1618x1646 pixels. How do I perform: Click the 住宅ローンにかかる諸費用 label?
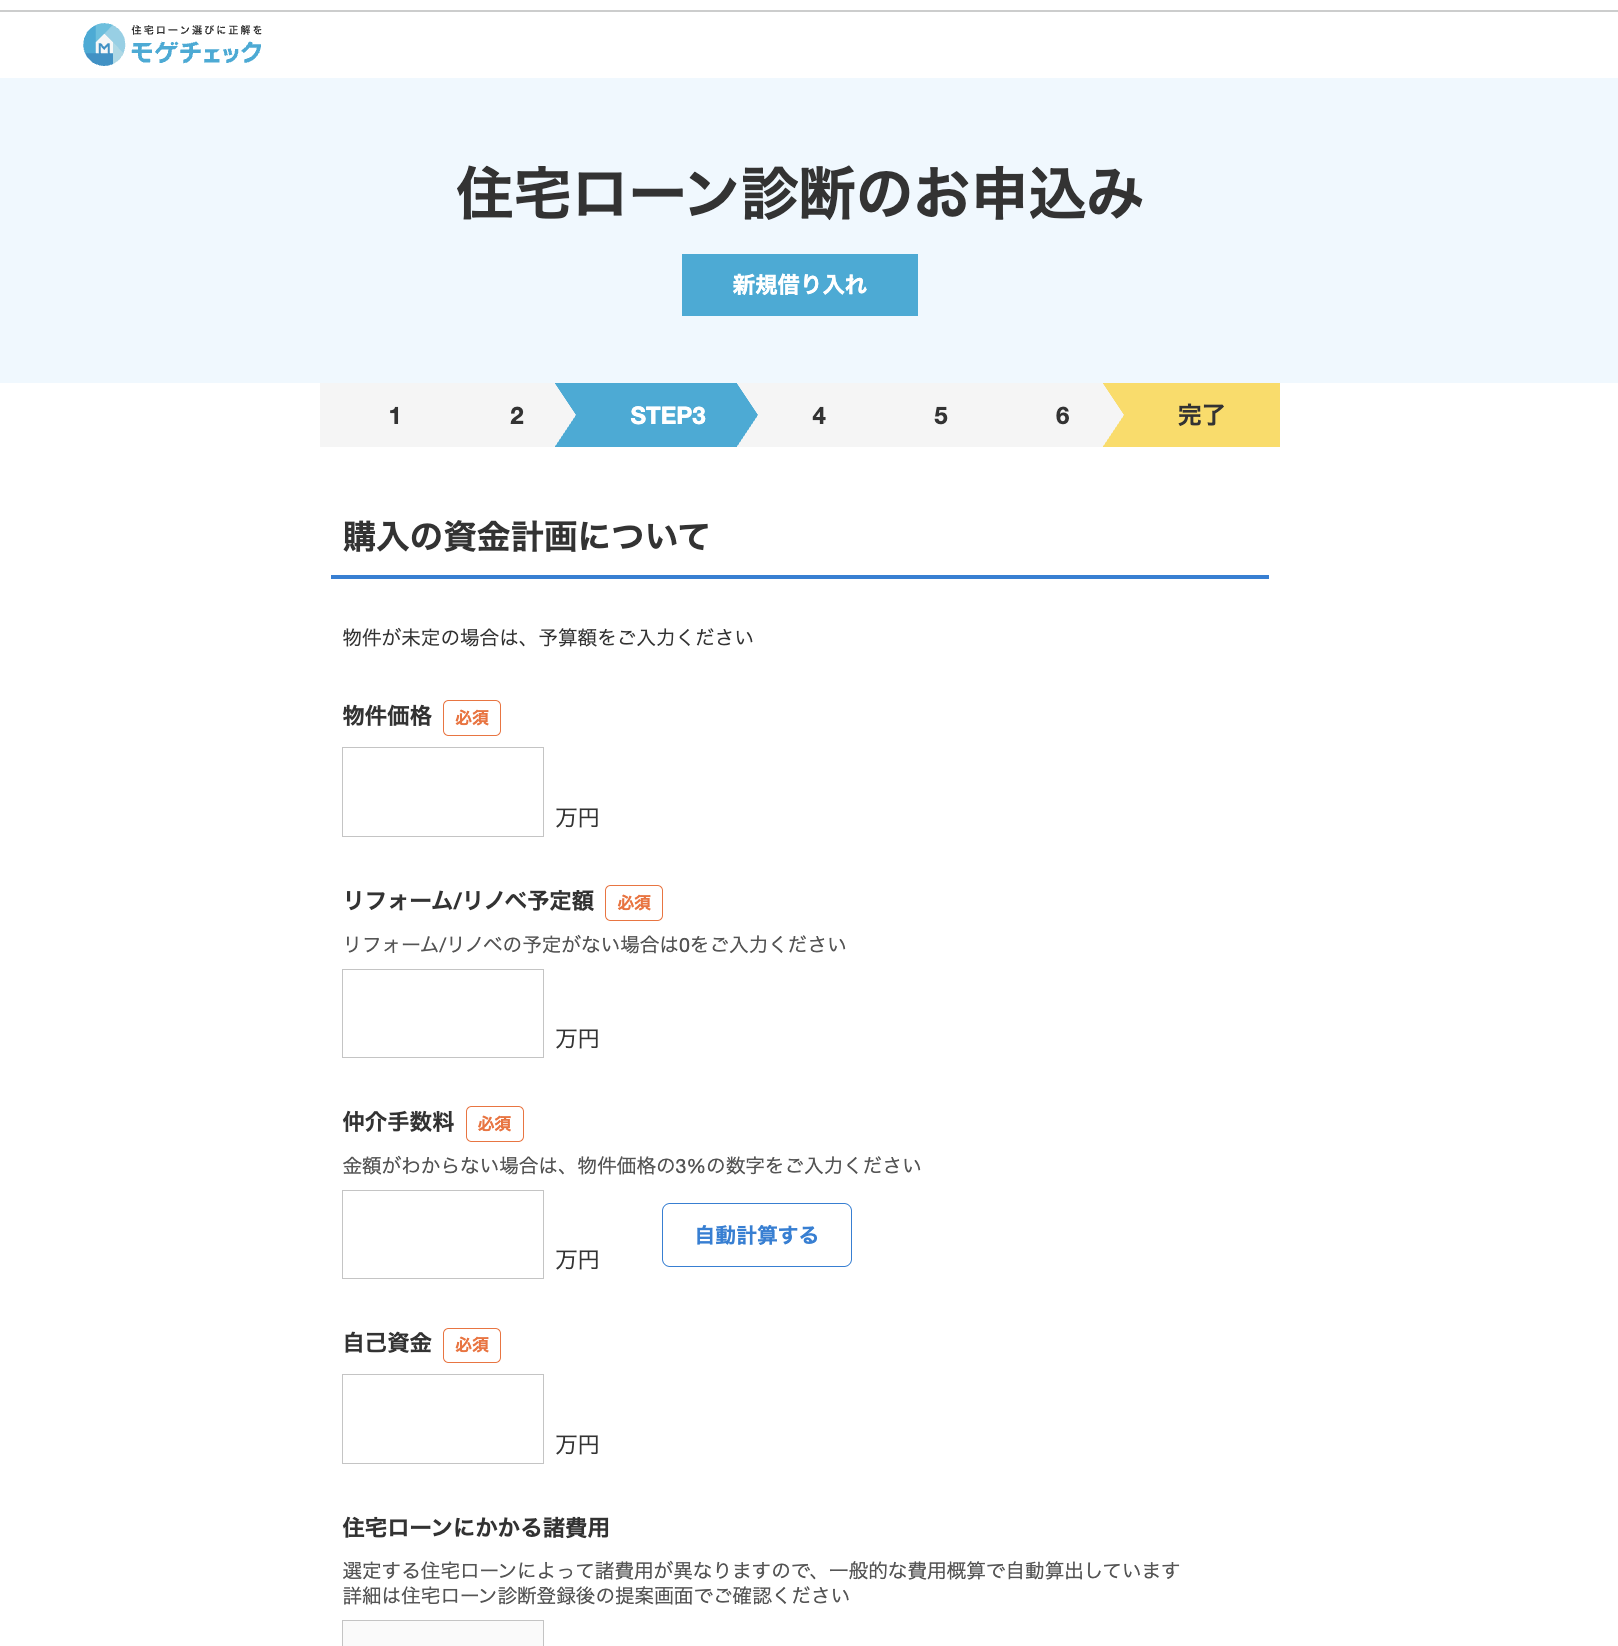click(x=476, y=1528)
